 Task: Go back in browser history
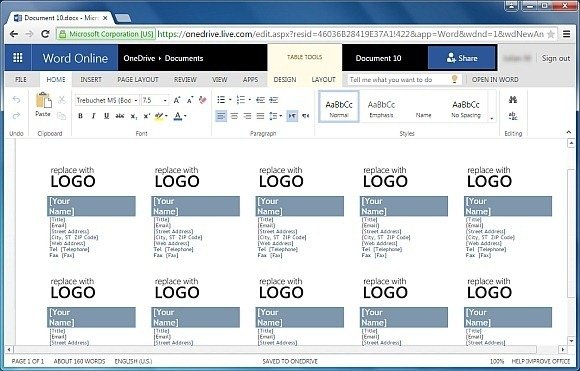(14, 34)
